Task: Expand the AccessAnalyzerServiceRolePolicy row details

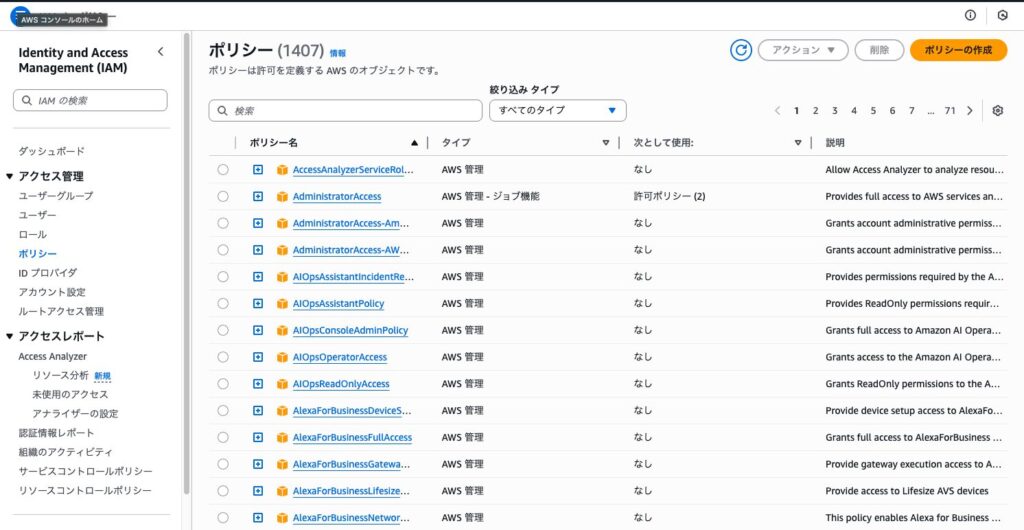Action: pos(258,170)
